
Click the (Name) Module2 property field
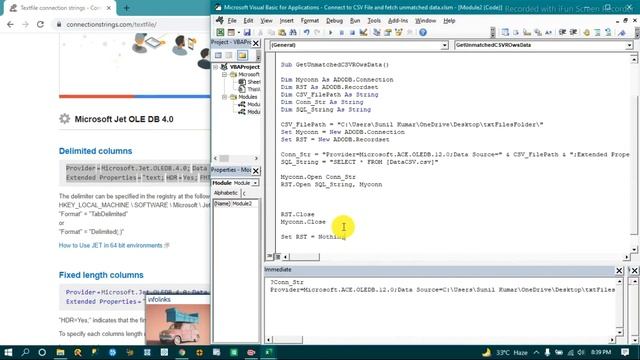tap(236, 203)
